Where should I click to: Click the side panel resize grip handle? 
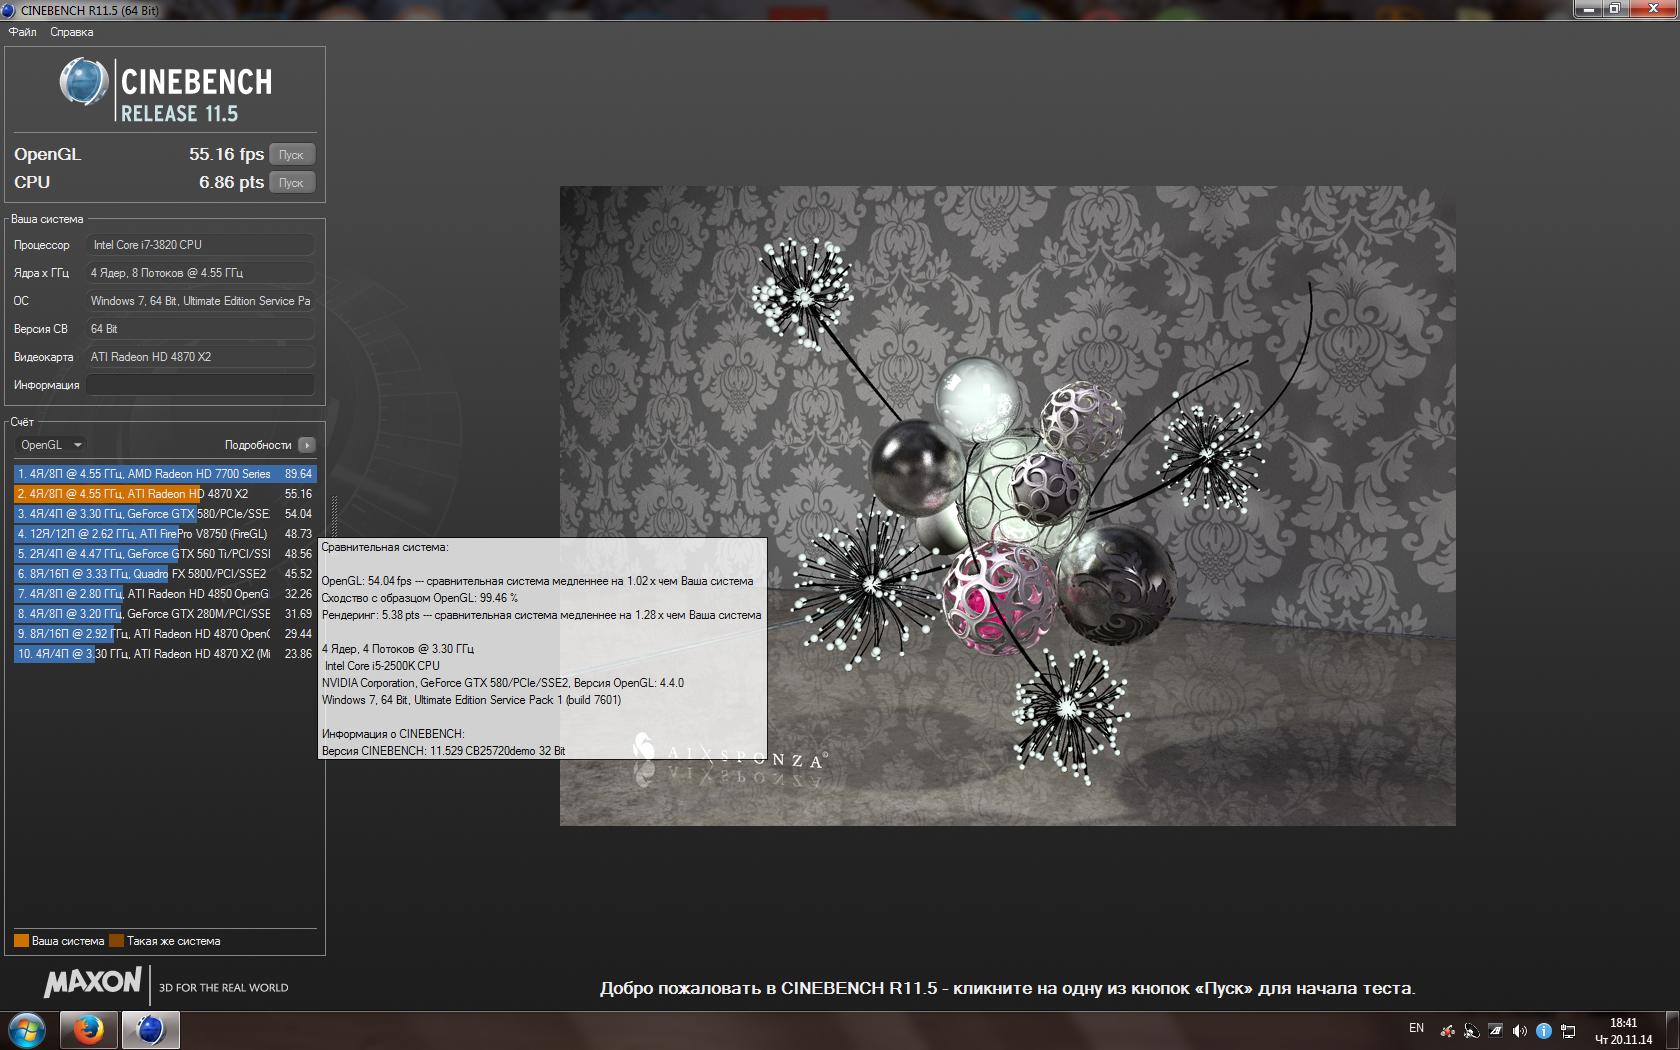pos(334,515)
